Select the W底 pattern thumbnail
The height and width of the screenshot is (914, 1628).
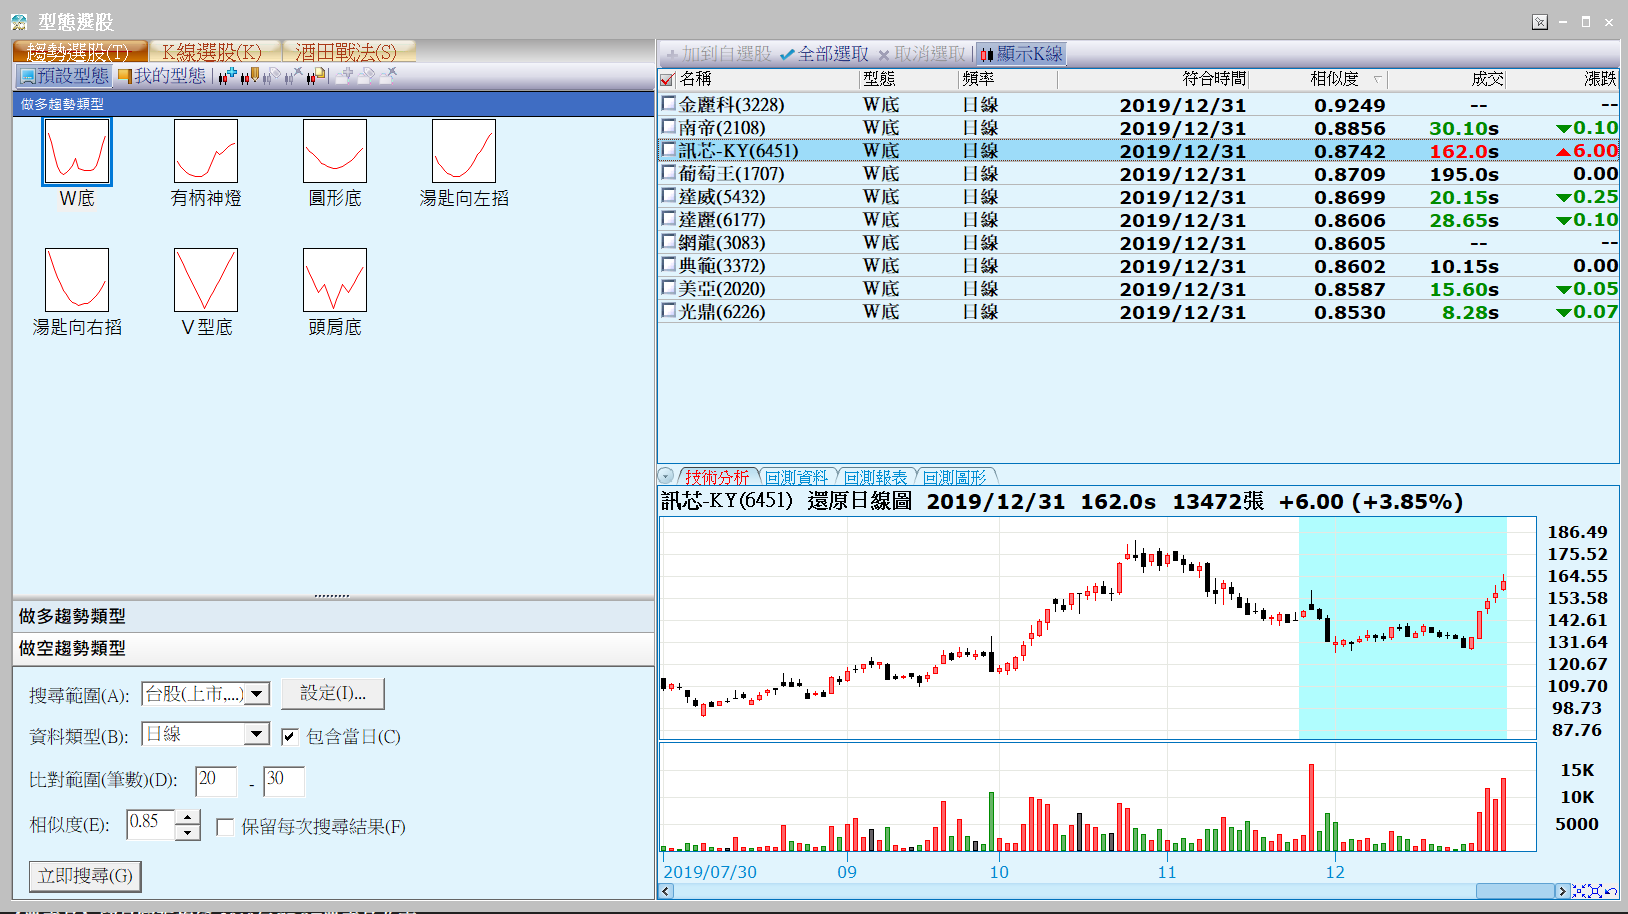[x=77, y=152]
